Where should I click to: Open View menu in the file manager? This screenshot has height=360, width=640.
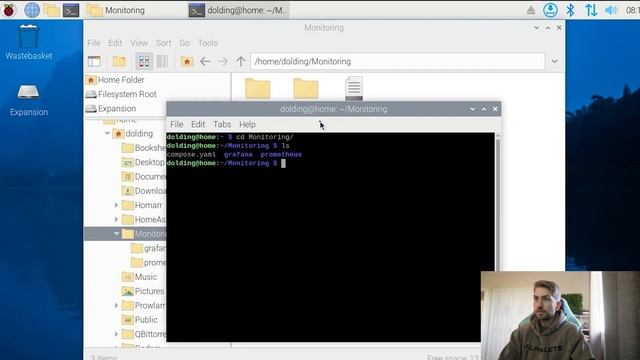point(139,43)
